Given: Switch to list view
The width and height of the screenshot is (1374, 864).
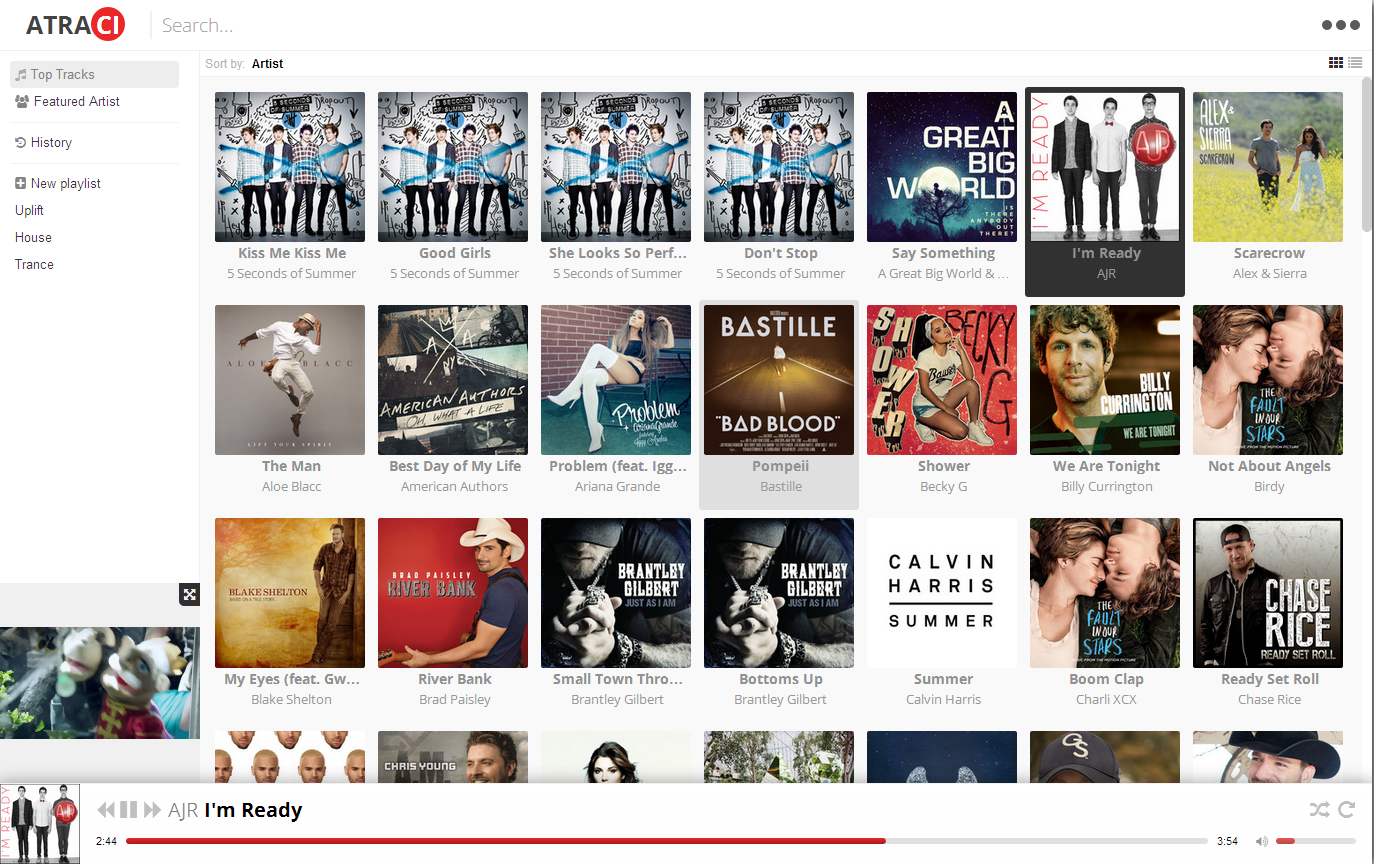Looking at the screenshot, I should [1355, 63].
